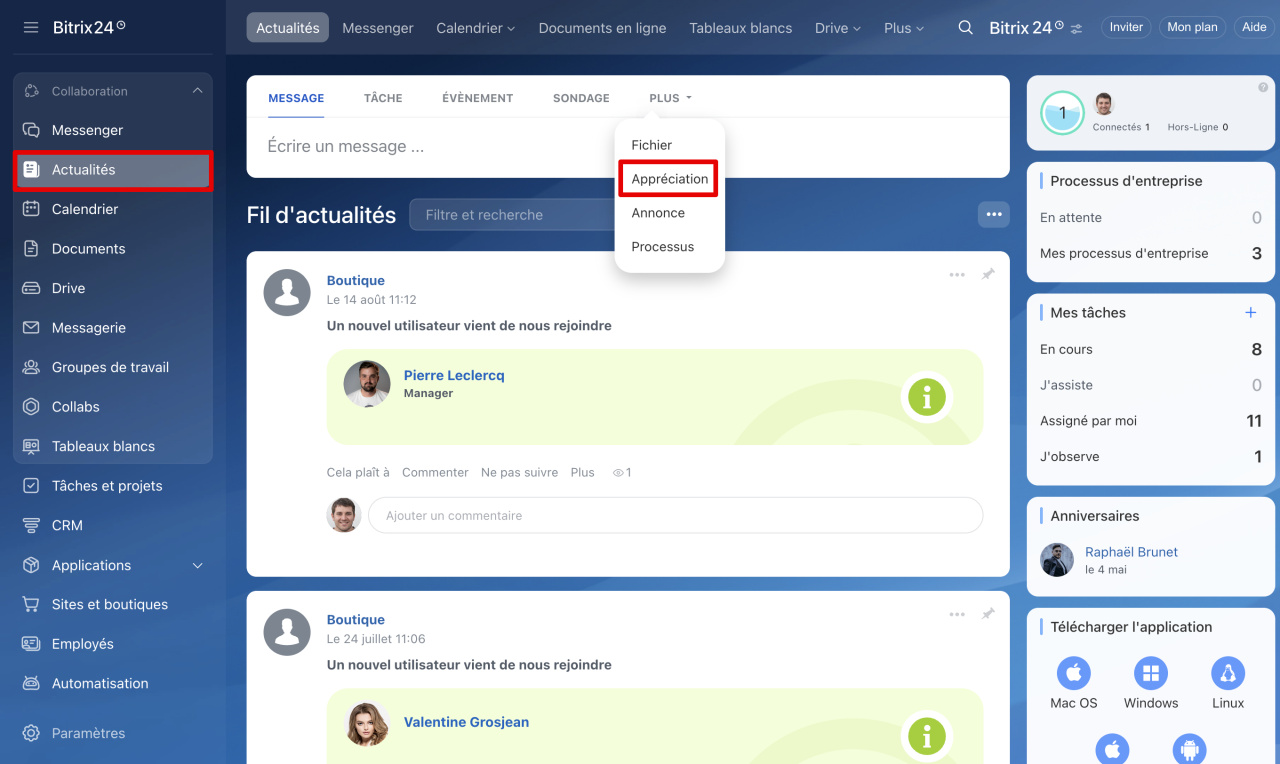Click the search magnifier icon

coord(965,28)
